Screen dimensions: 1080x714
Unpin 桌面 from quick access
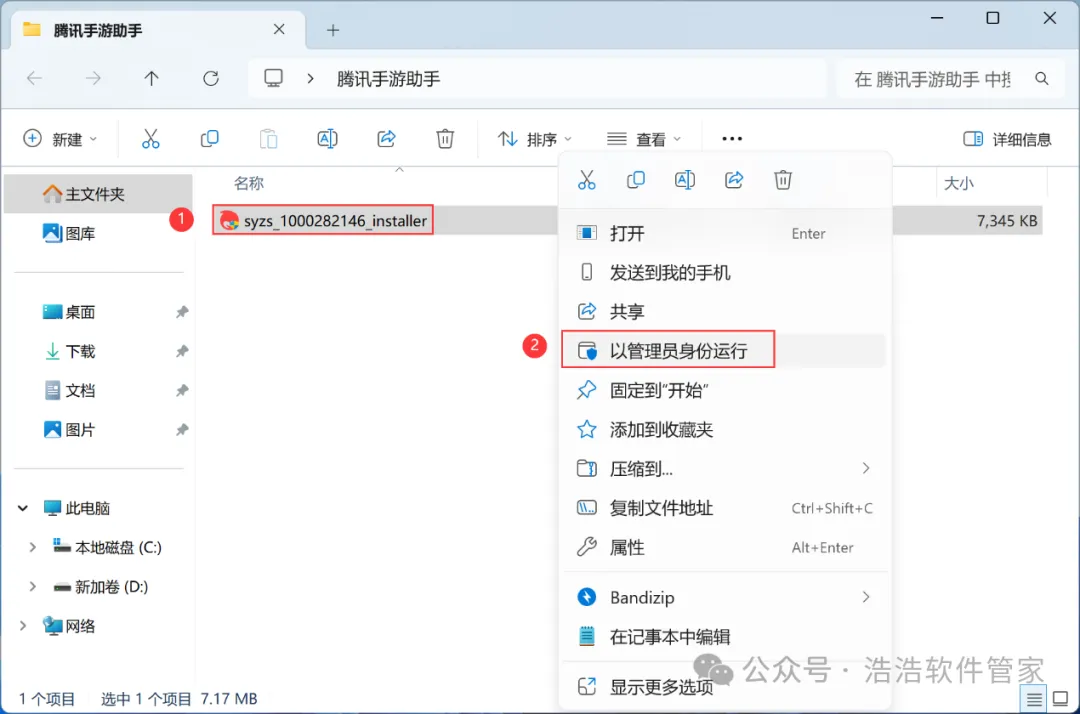pos(182,312)
